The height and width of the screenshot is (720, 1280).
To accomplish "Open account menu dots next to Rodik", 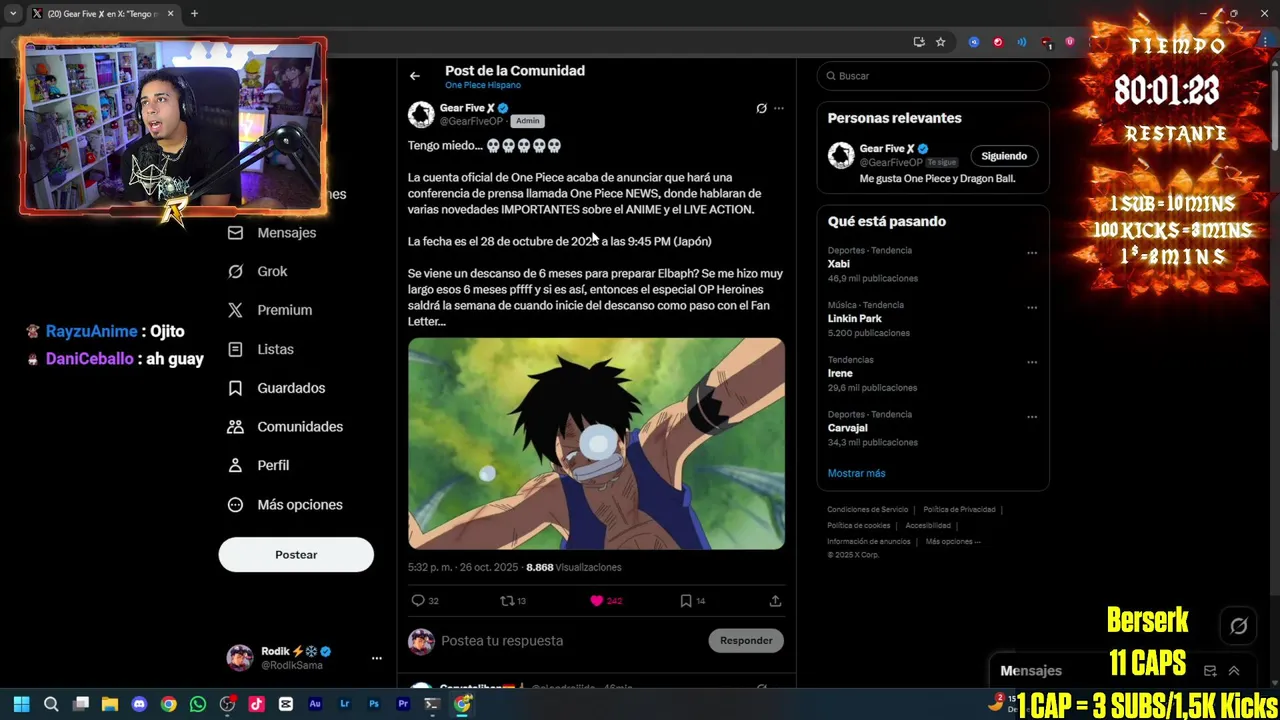I will tap(377, 658).
